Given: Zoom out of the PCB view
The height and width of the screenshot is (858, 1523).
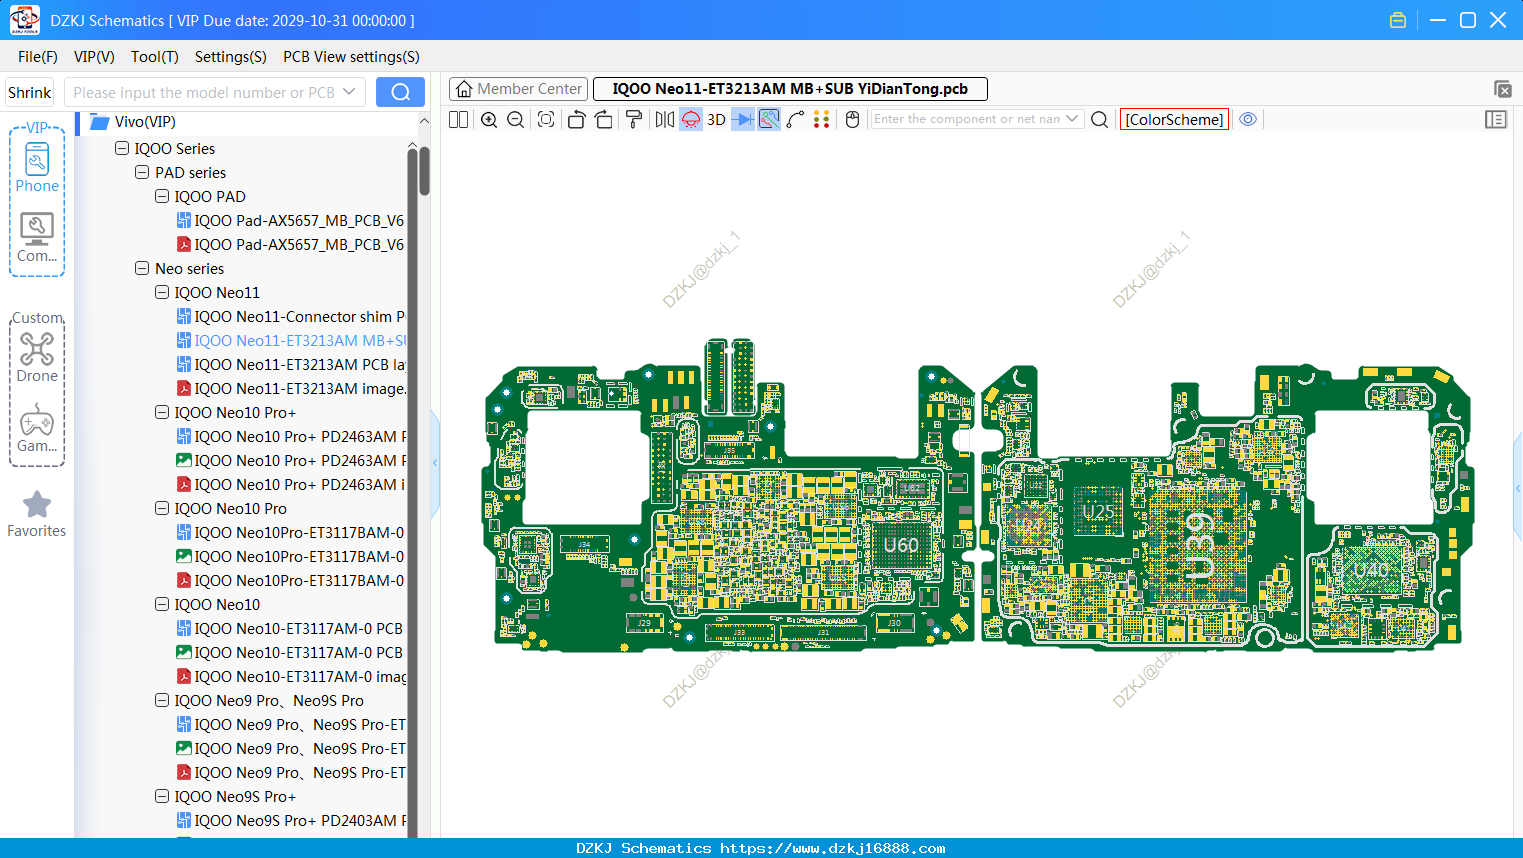Looking at the screenshot, I should 516,120.
